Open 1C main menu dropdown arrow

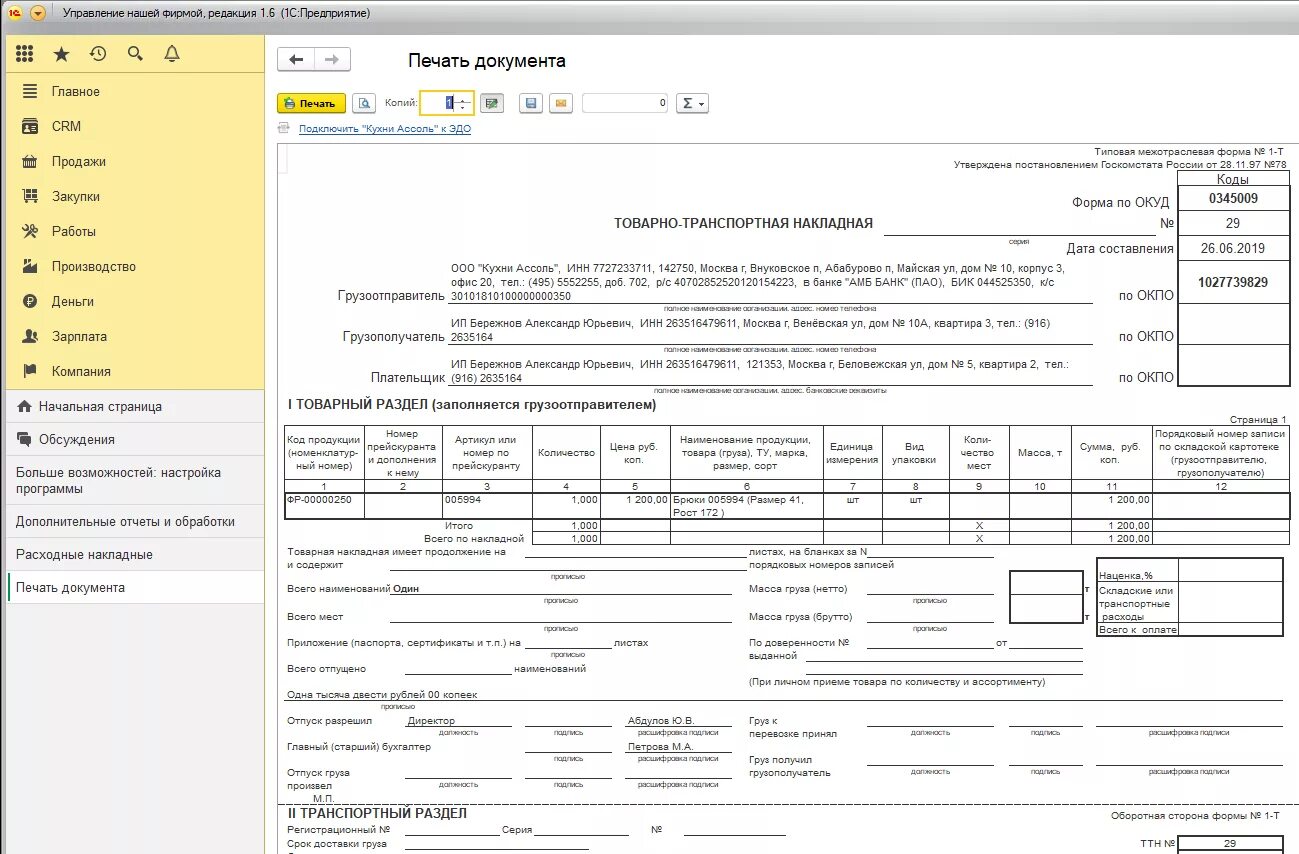38,13
